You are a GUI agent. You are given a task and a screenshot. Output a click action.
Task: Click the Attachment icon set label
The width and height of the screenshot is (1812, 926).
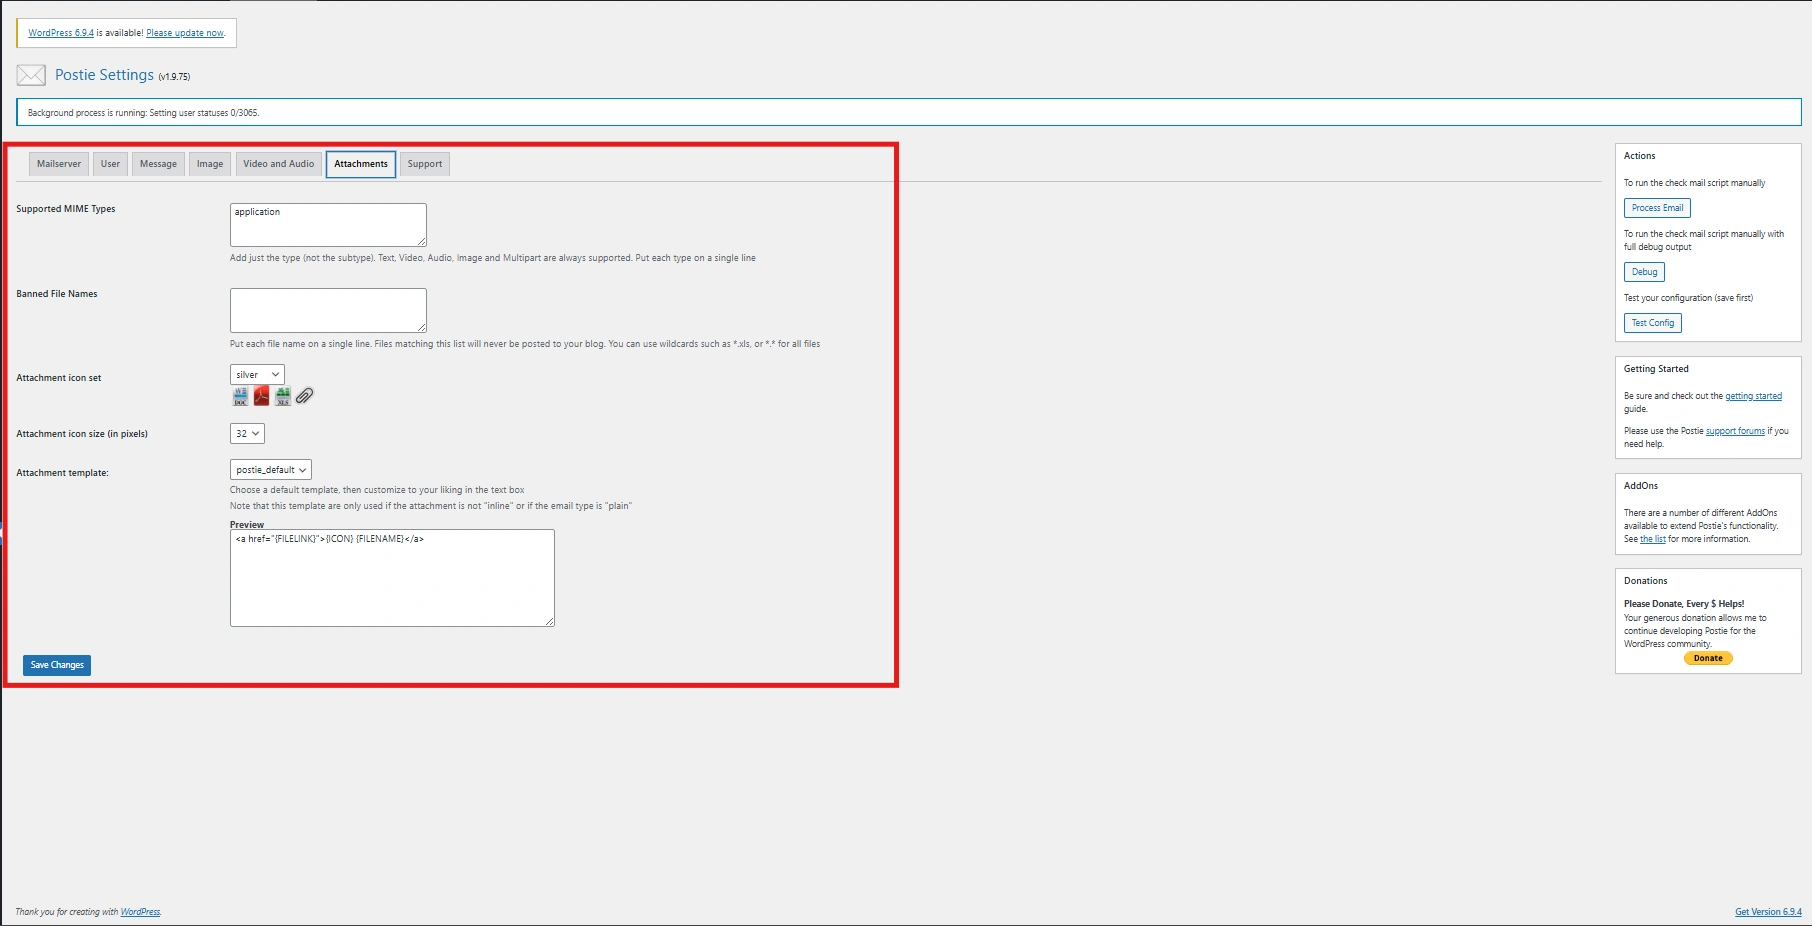point(59,378)
